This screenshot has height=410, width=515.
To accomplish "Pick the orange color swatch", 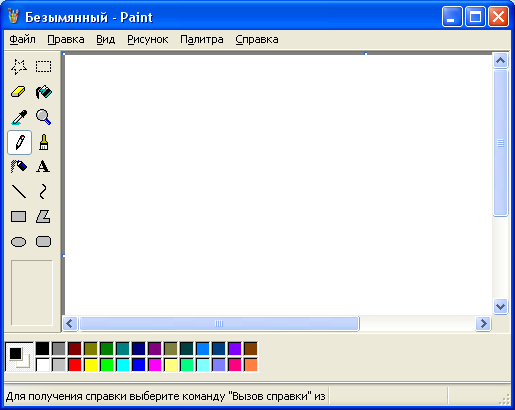I will tap(251, 365).
